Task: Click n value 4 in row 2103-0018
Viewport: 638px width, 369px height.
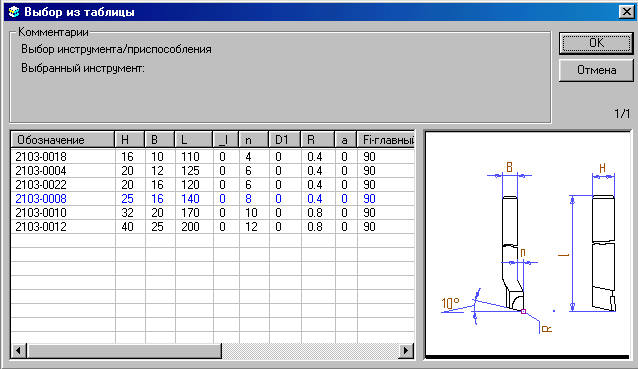Action: (248, 157)
